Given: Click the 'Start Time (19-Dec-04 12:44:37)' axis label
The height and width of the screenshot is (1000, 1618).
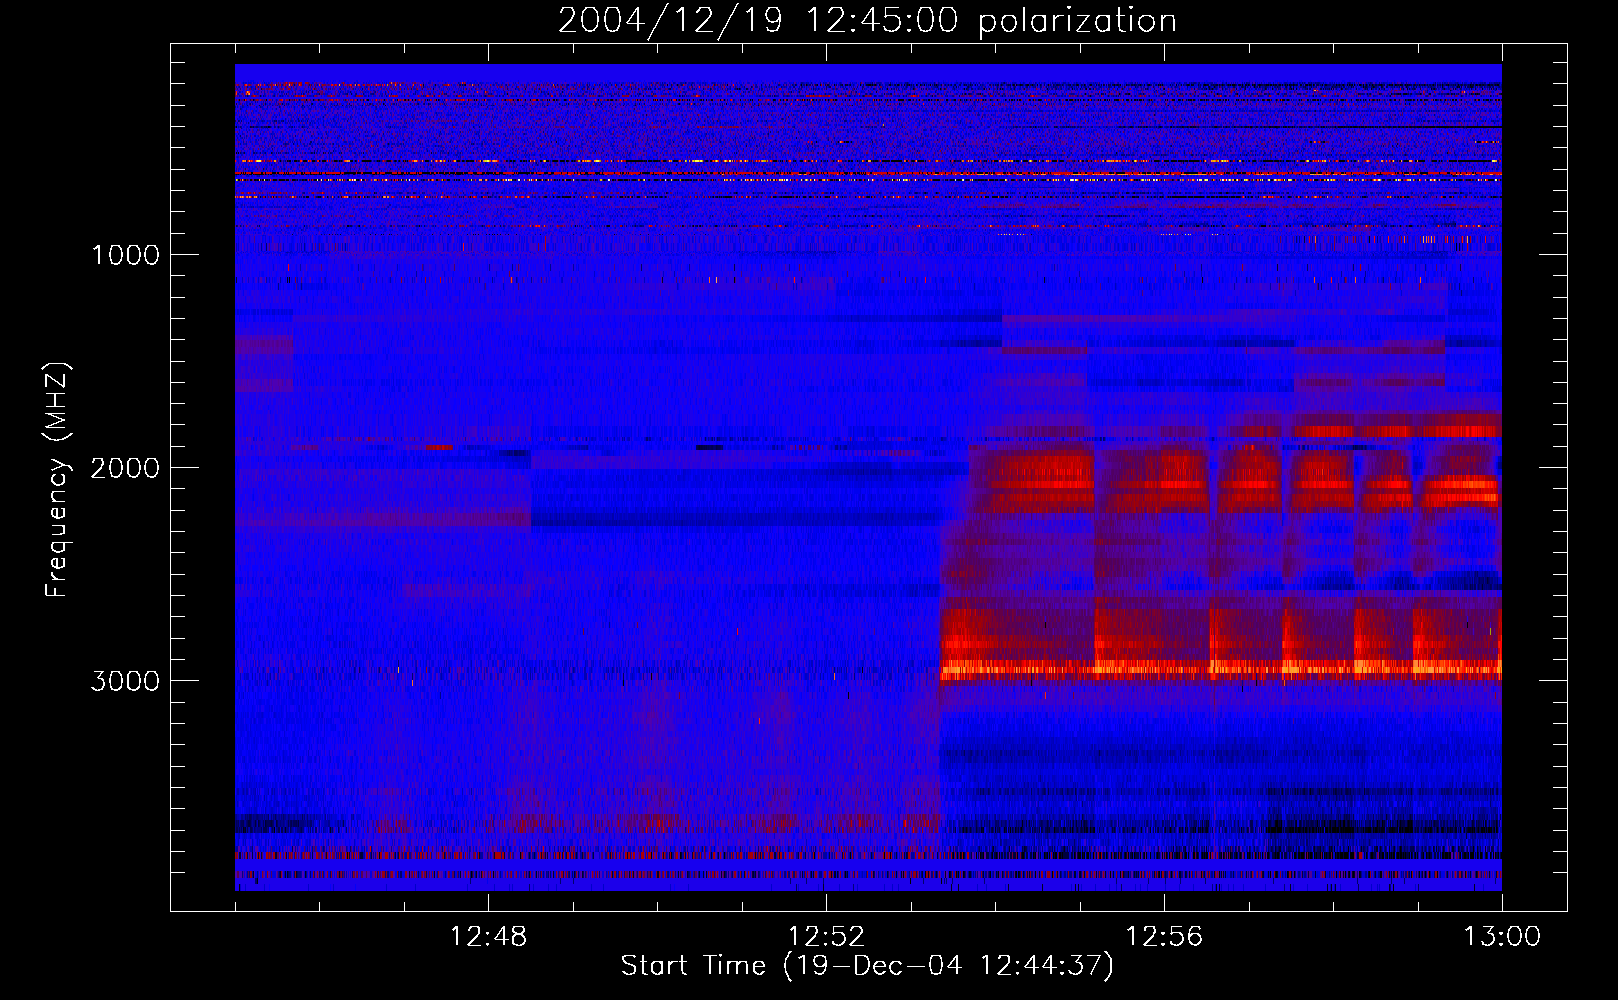Looking at the screenshot, I should (x=867, y=966).
